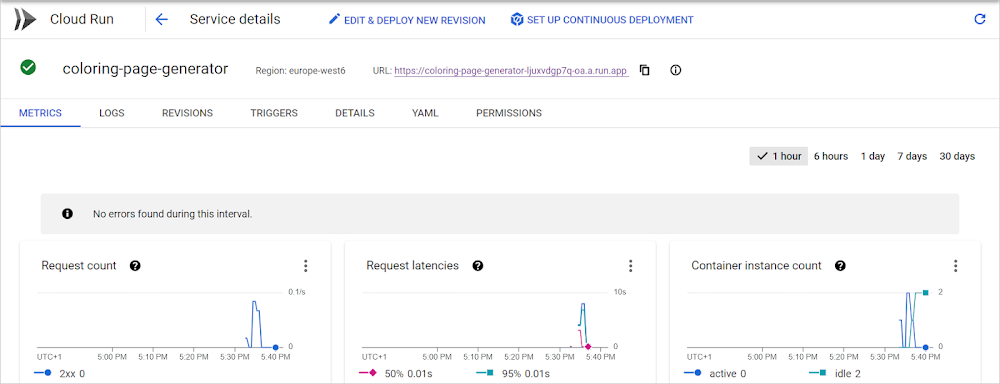Open the Permissions tab
This screenshot has height=384, width=1000.
(x=509, y=113)
